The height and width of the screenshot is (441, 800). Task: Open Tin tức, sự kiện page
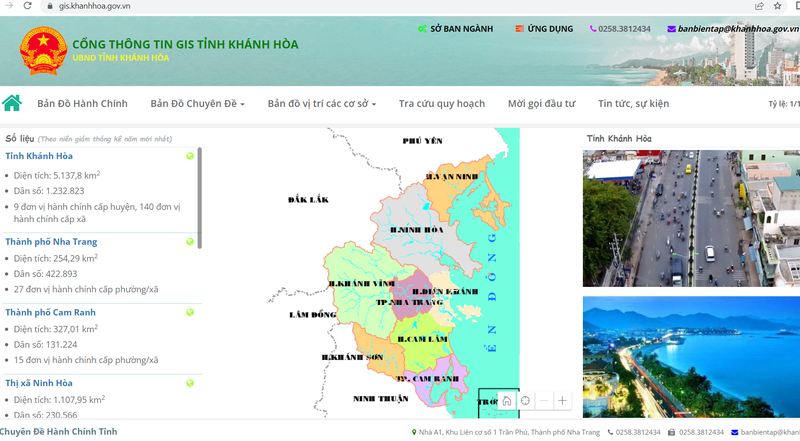pos(633,104)
